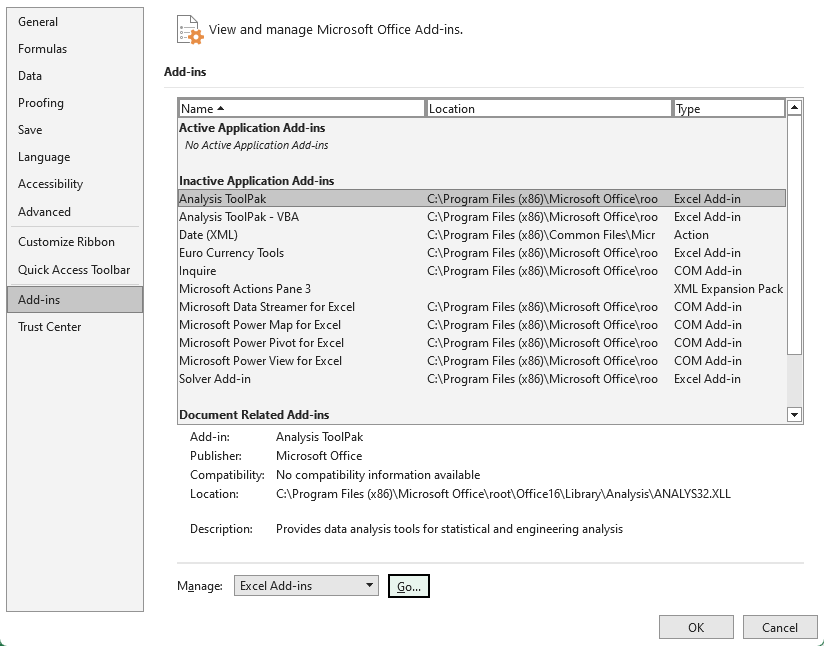The image size is (824, 646).
Task: Click the Type column header
Action: [x=729, y=108]
